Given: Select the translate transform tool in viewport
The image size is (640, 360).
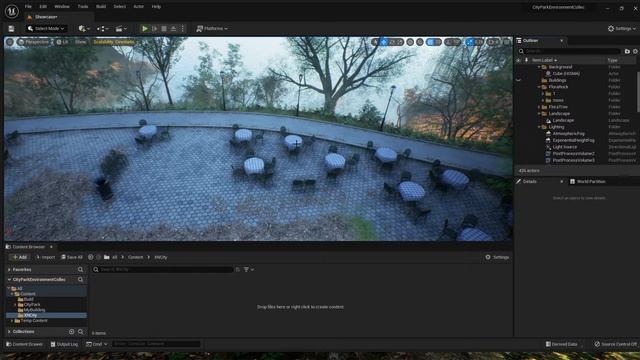Looking at the screenshot, I should point(384,42).
